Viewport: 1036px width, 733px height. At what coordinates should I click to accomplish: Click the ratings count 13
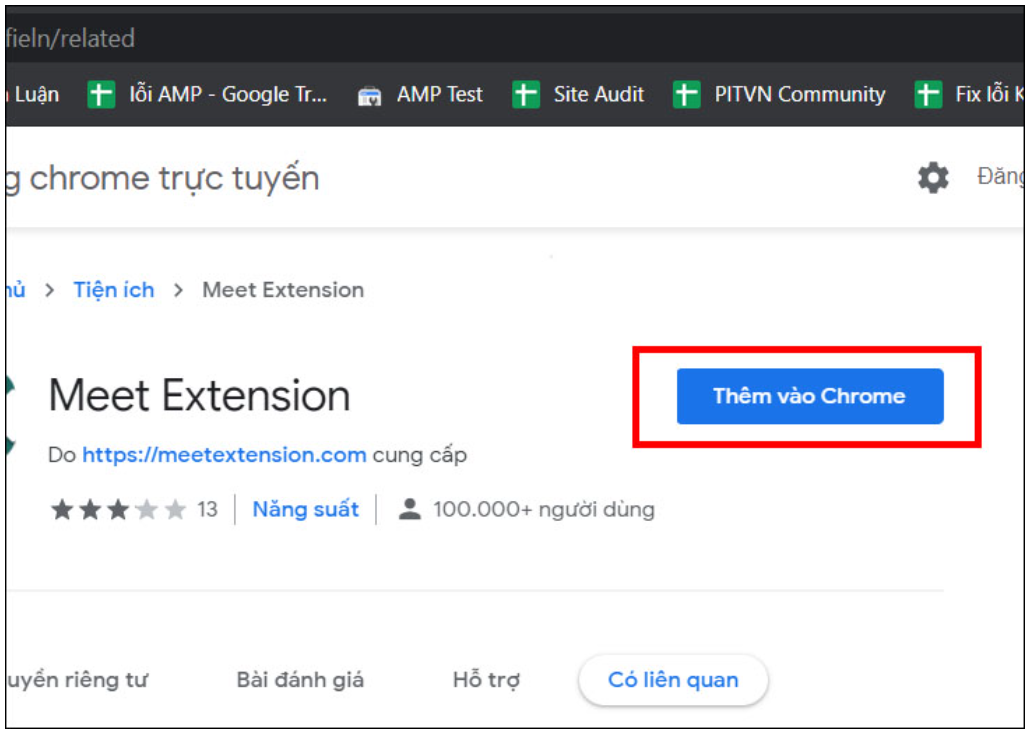tap(207, 510)
